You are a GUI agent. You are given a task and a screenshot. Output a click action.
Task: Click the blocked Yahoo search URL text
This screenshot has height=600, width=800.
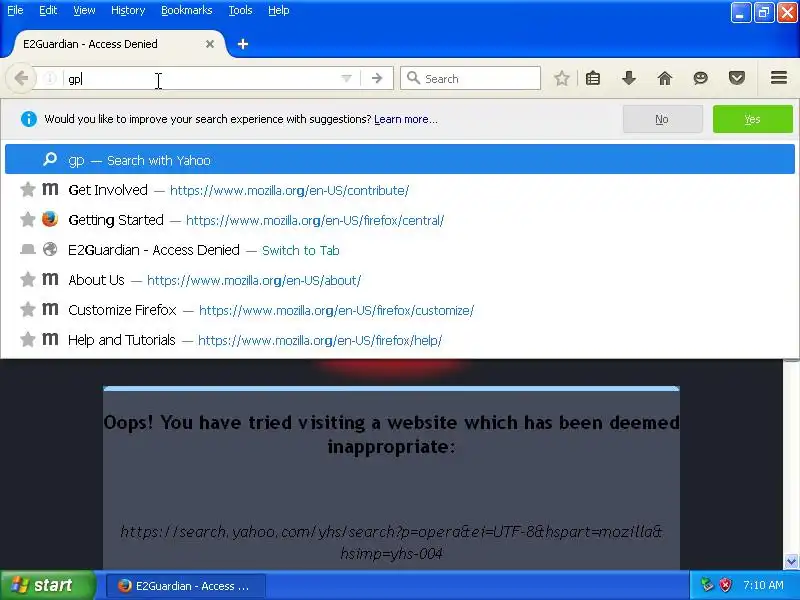click(x=391, y=542)
